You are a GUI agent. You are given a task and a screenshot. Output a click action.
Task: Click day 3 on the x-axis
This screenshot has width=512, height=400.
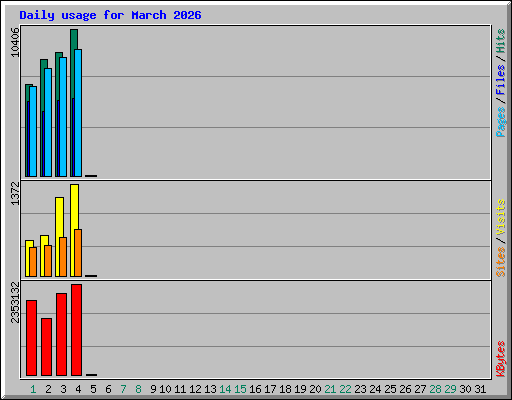click(63, 389)
